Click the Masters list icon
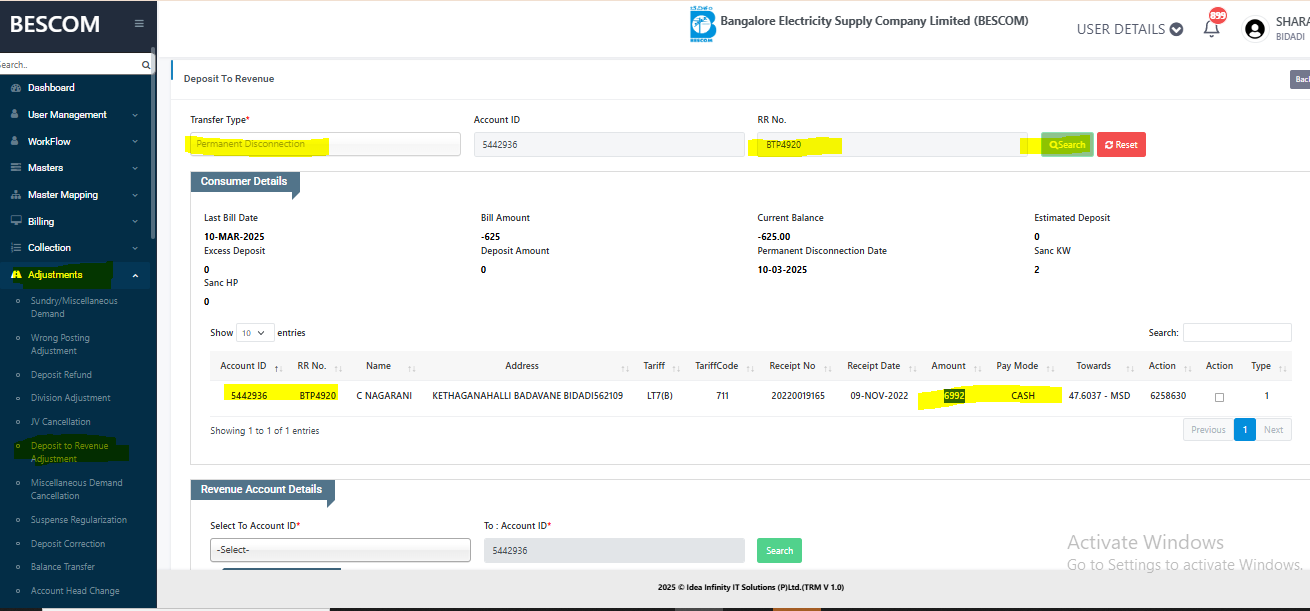Screen dimensions: 1310x611 pyautogui.click(x=16, y=168)
